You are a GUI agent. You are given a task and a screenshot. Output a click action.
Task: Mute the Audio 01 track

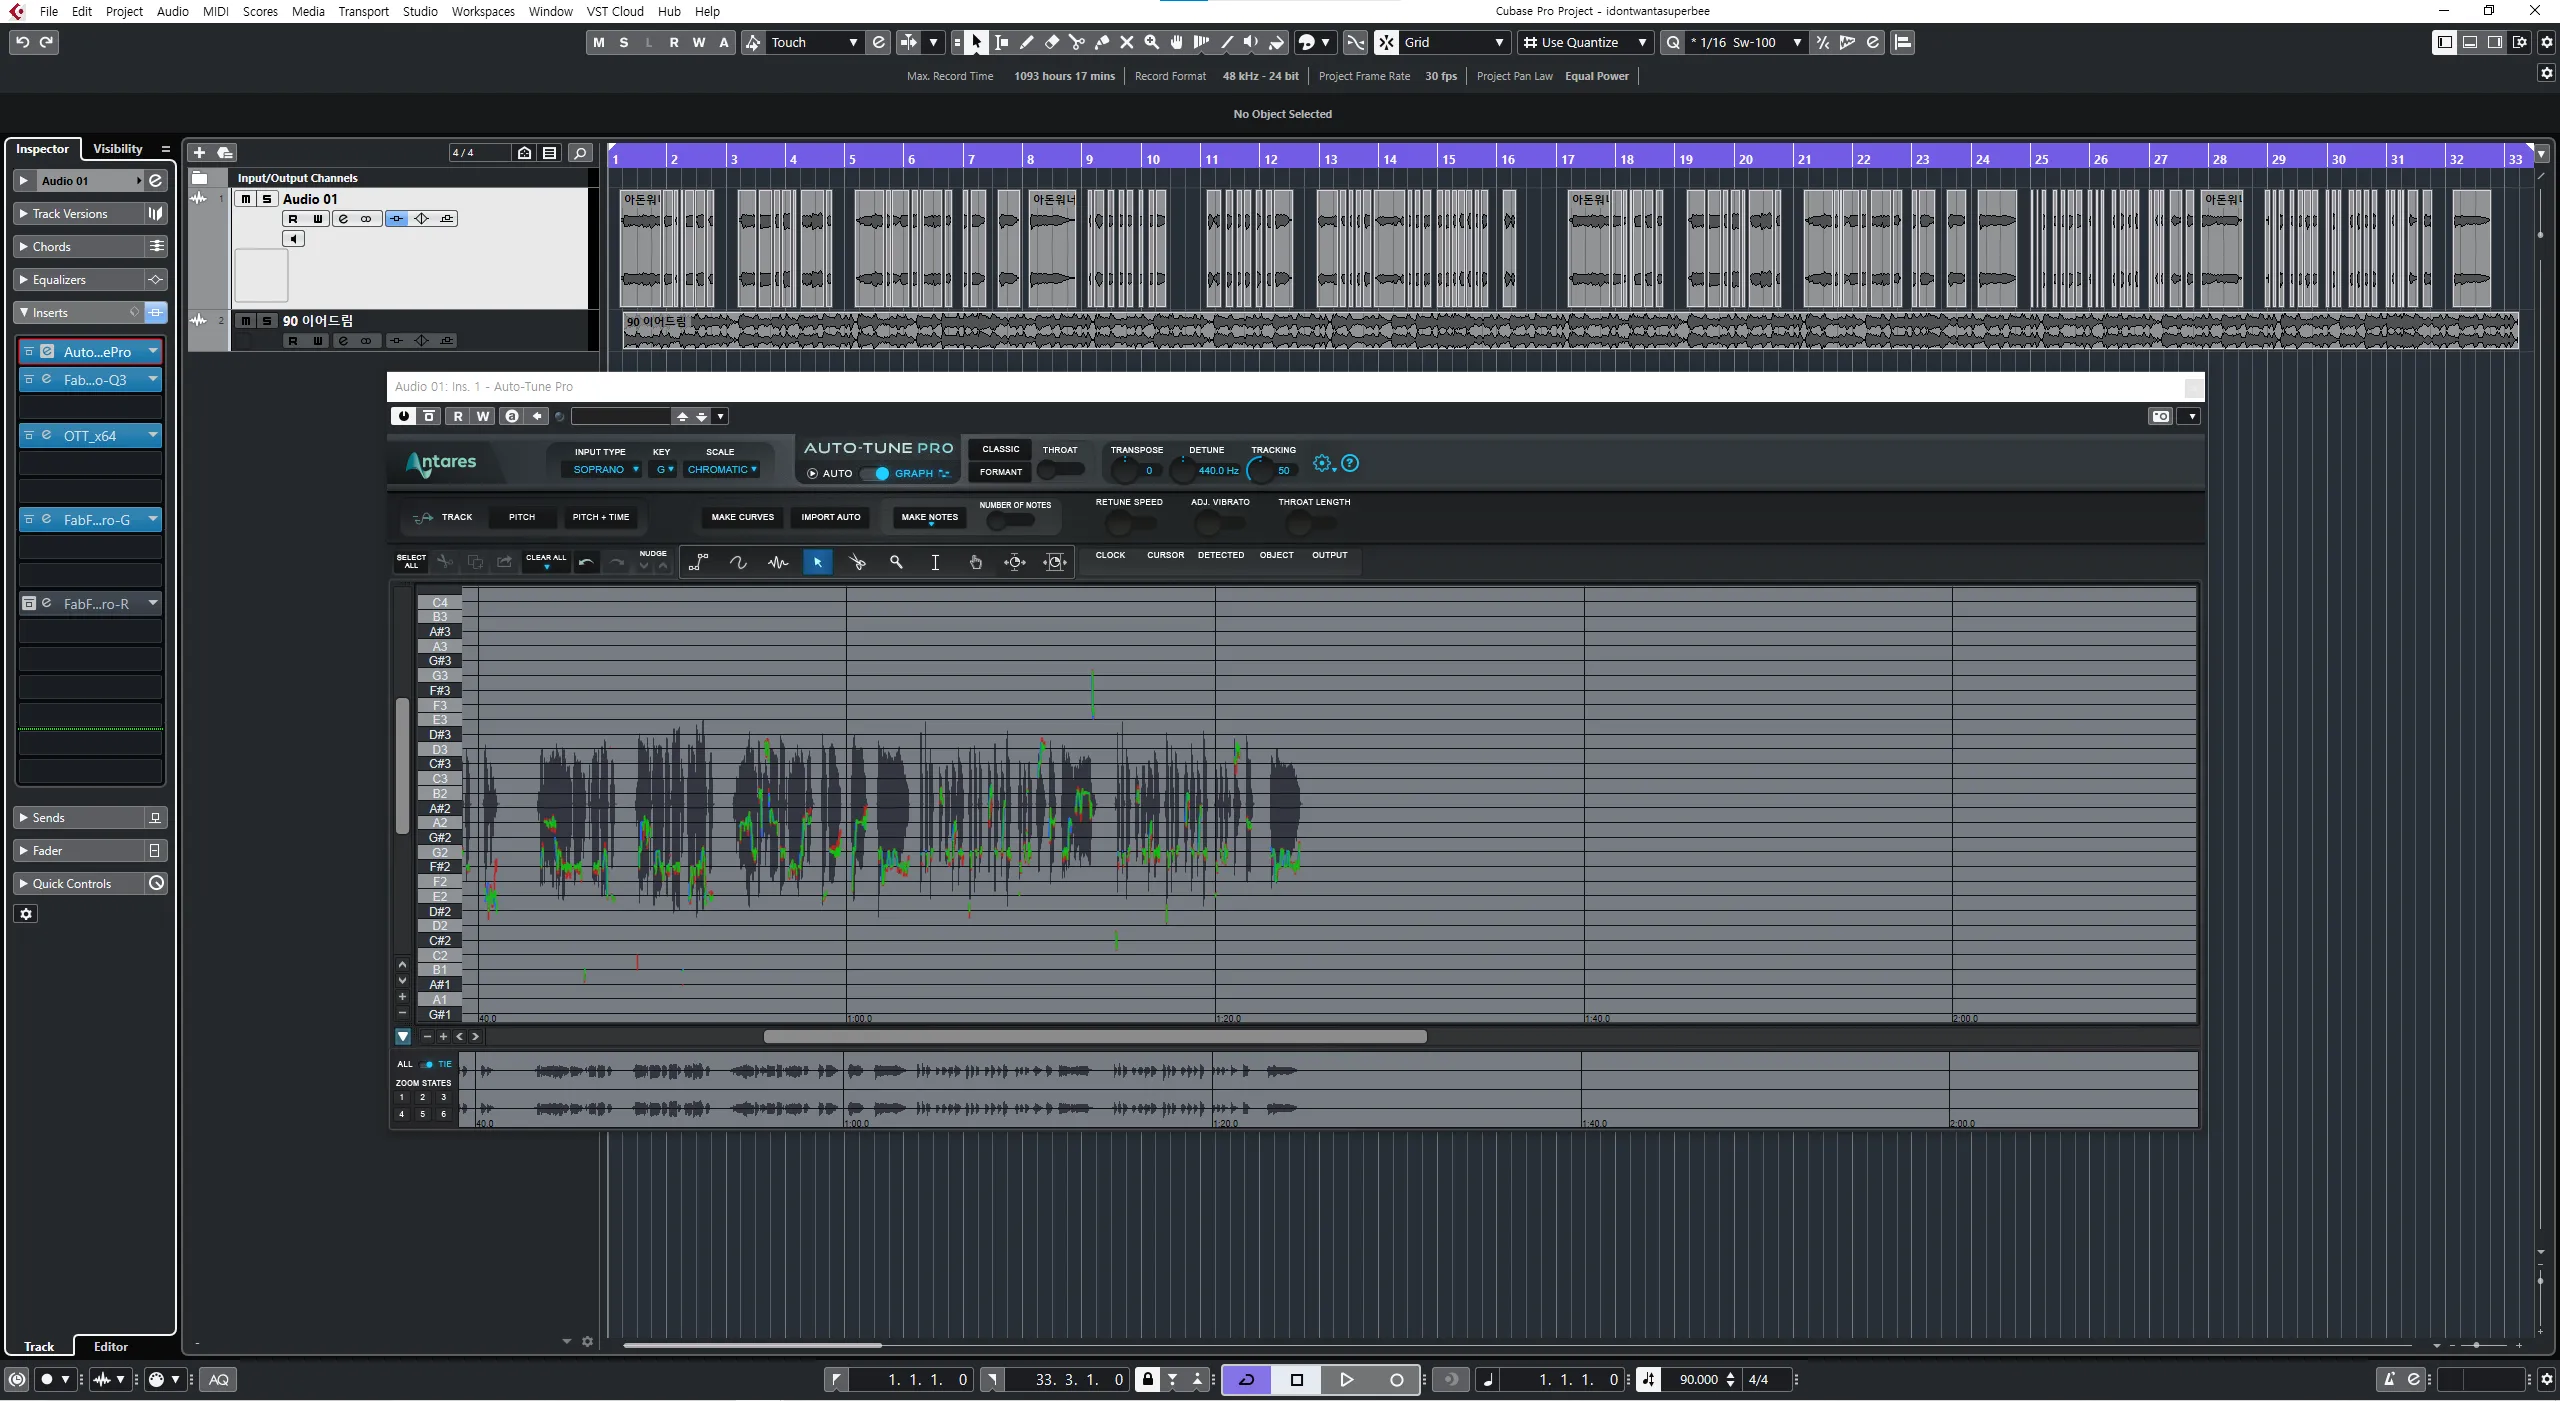[245, 199]
